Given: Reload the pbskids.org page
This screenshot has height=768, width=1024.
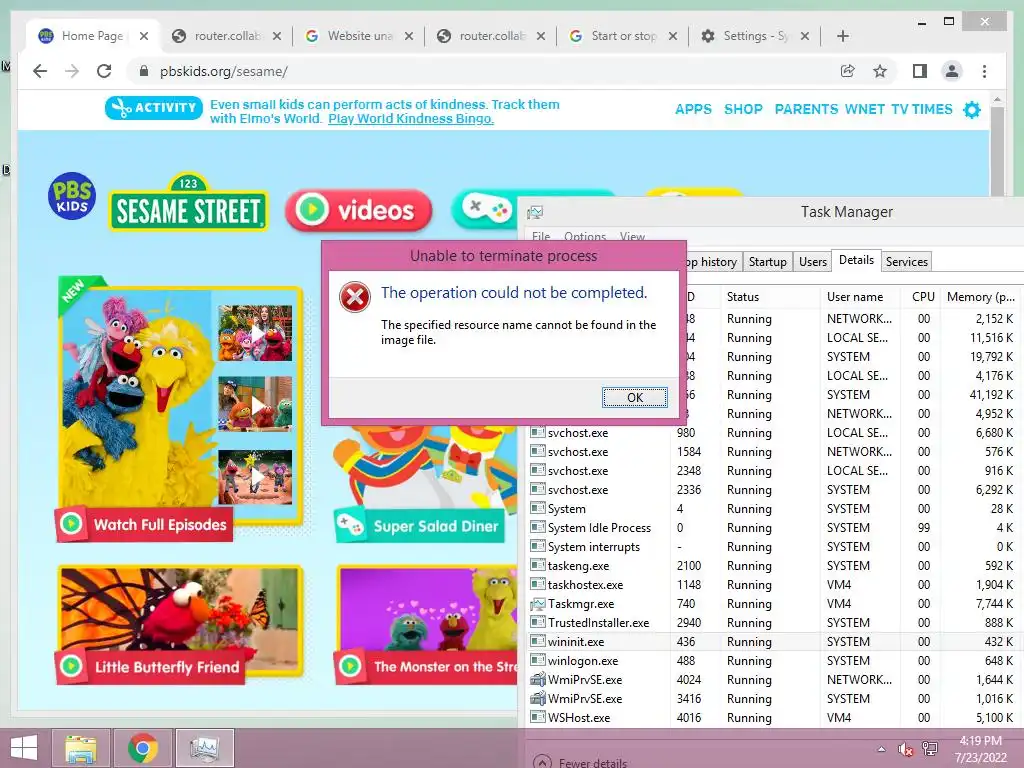Looking at the screenshot, I should click(x=104, y=71).
